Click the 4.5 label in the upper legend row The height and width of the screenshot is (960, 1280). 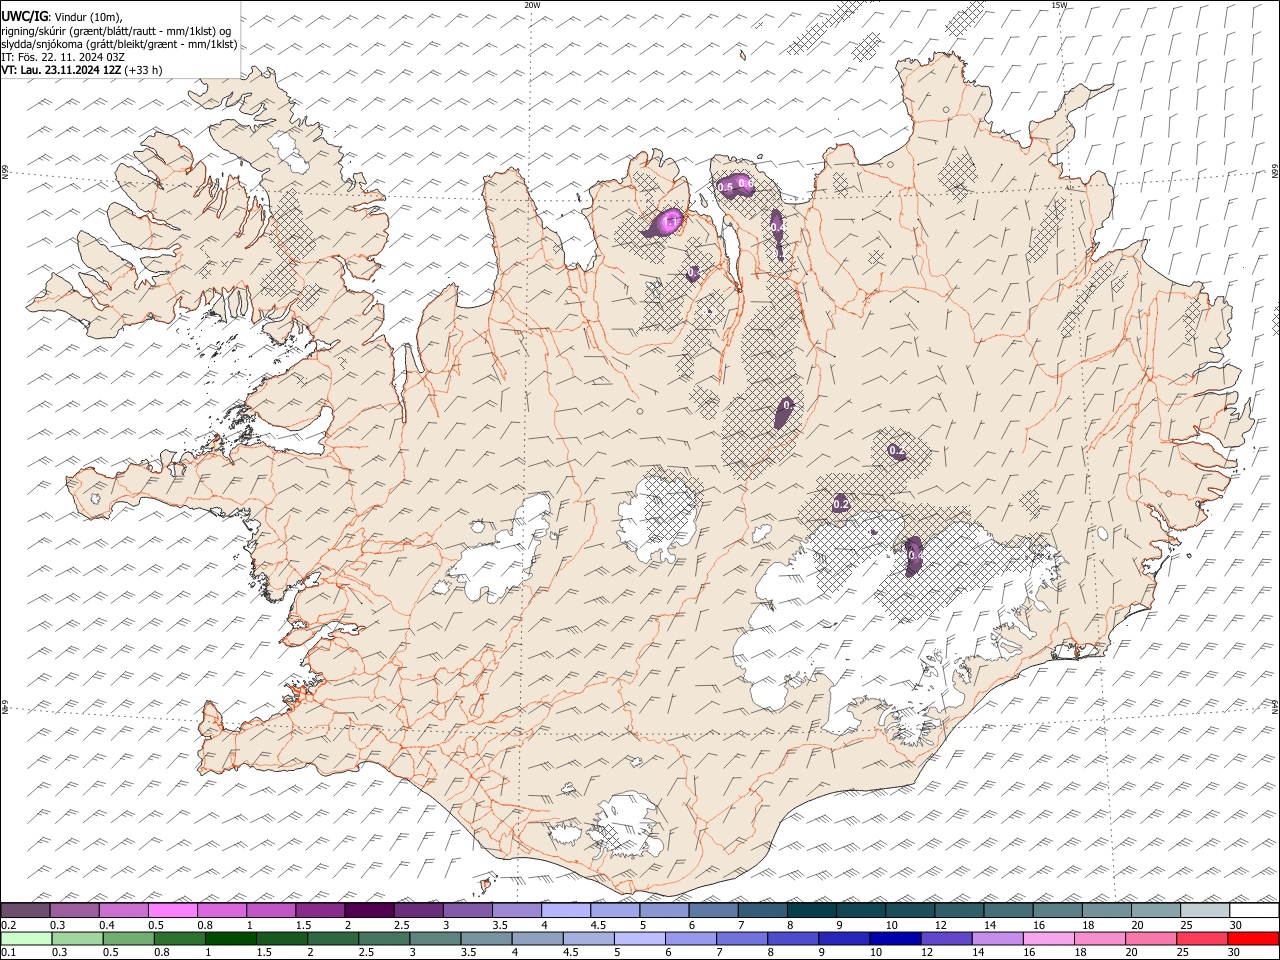pyautogui.click(x=598, y=925)
